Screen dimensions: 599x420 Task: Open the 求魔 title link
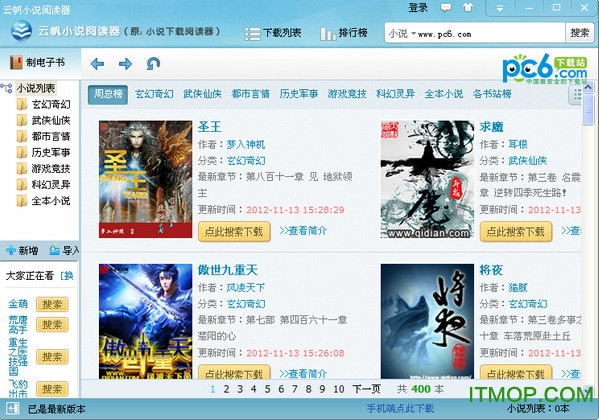click(491, 127)
